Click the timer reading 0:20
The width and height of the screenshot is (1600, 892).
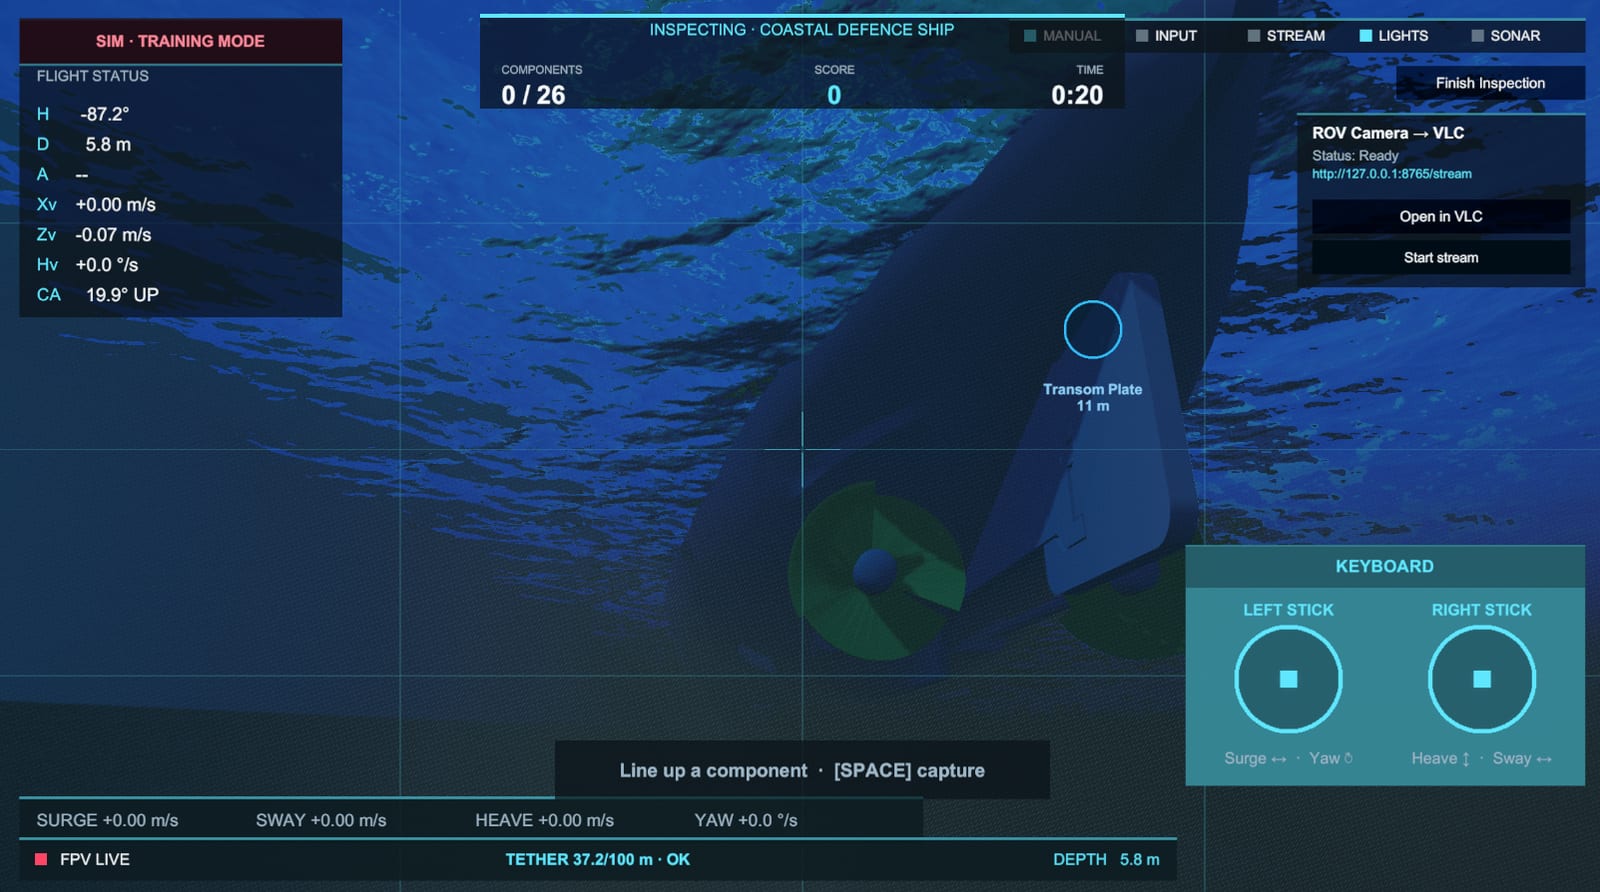[x=1077, y=95]
